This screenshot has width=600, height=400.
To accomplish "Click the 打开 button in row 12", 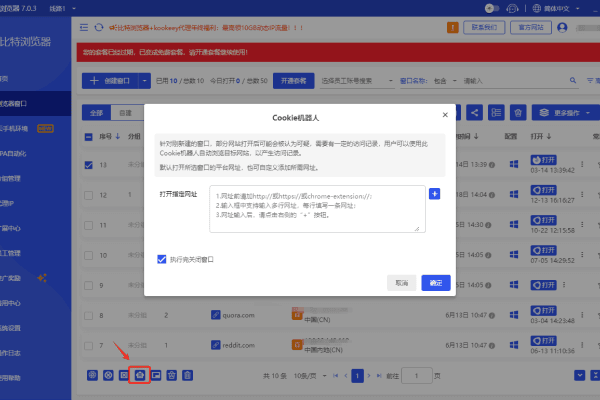I will point(543,190).
